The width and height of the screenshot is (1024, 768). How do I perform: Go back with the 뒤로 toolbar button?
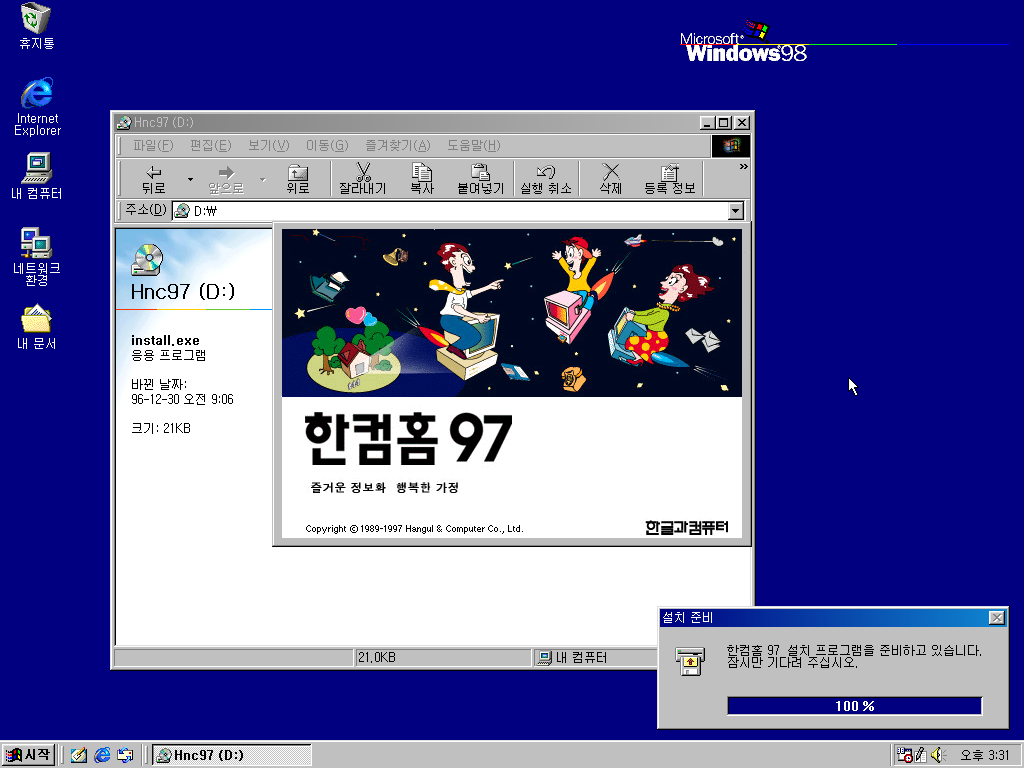click(153, 179)
